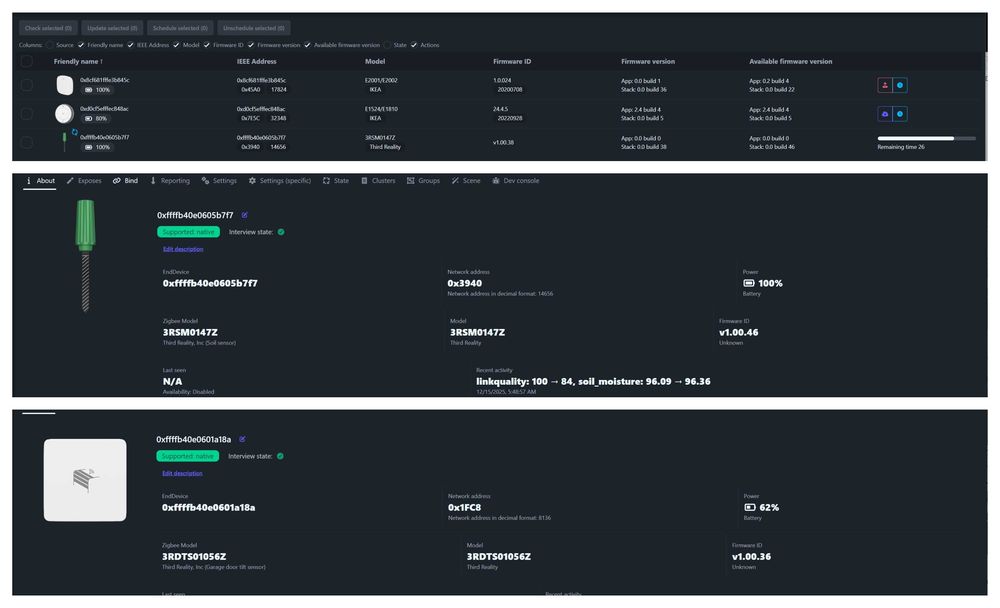
Task: Open the Settings tab
Action: coord(219,181)
